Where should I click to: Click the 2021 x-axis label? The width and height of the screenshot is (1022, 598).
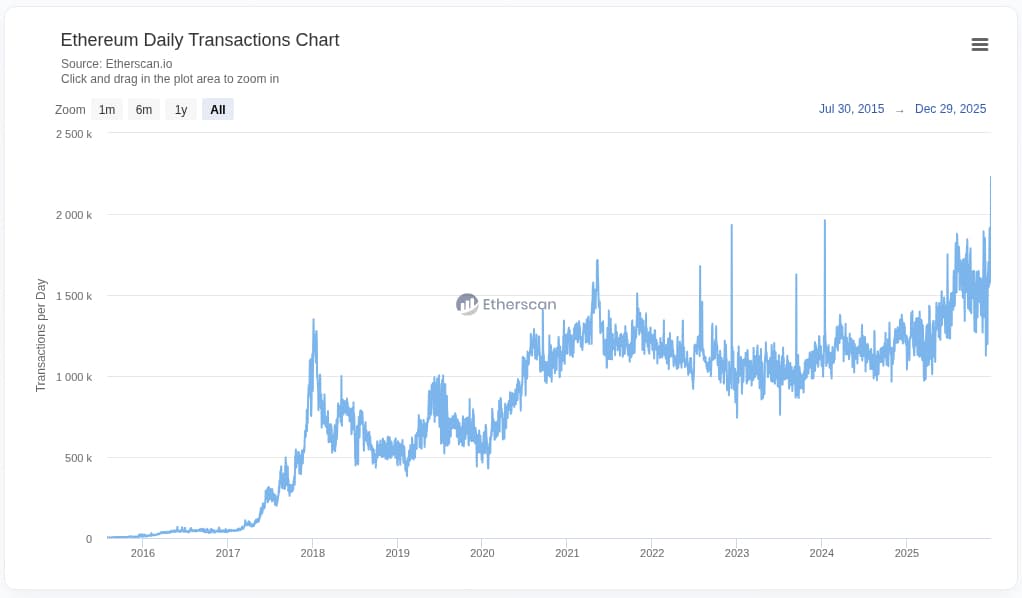tap(567, 553)
